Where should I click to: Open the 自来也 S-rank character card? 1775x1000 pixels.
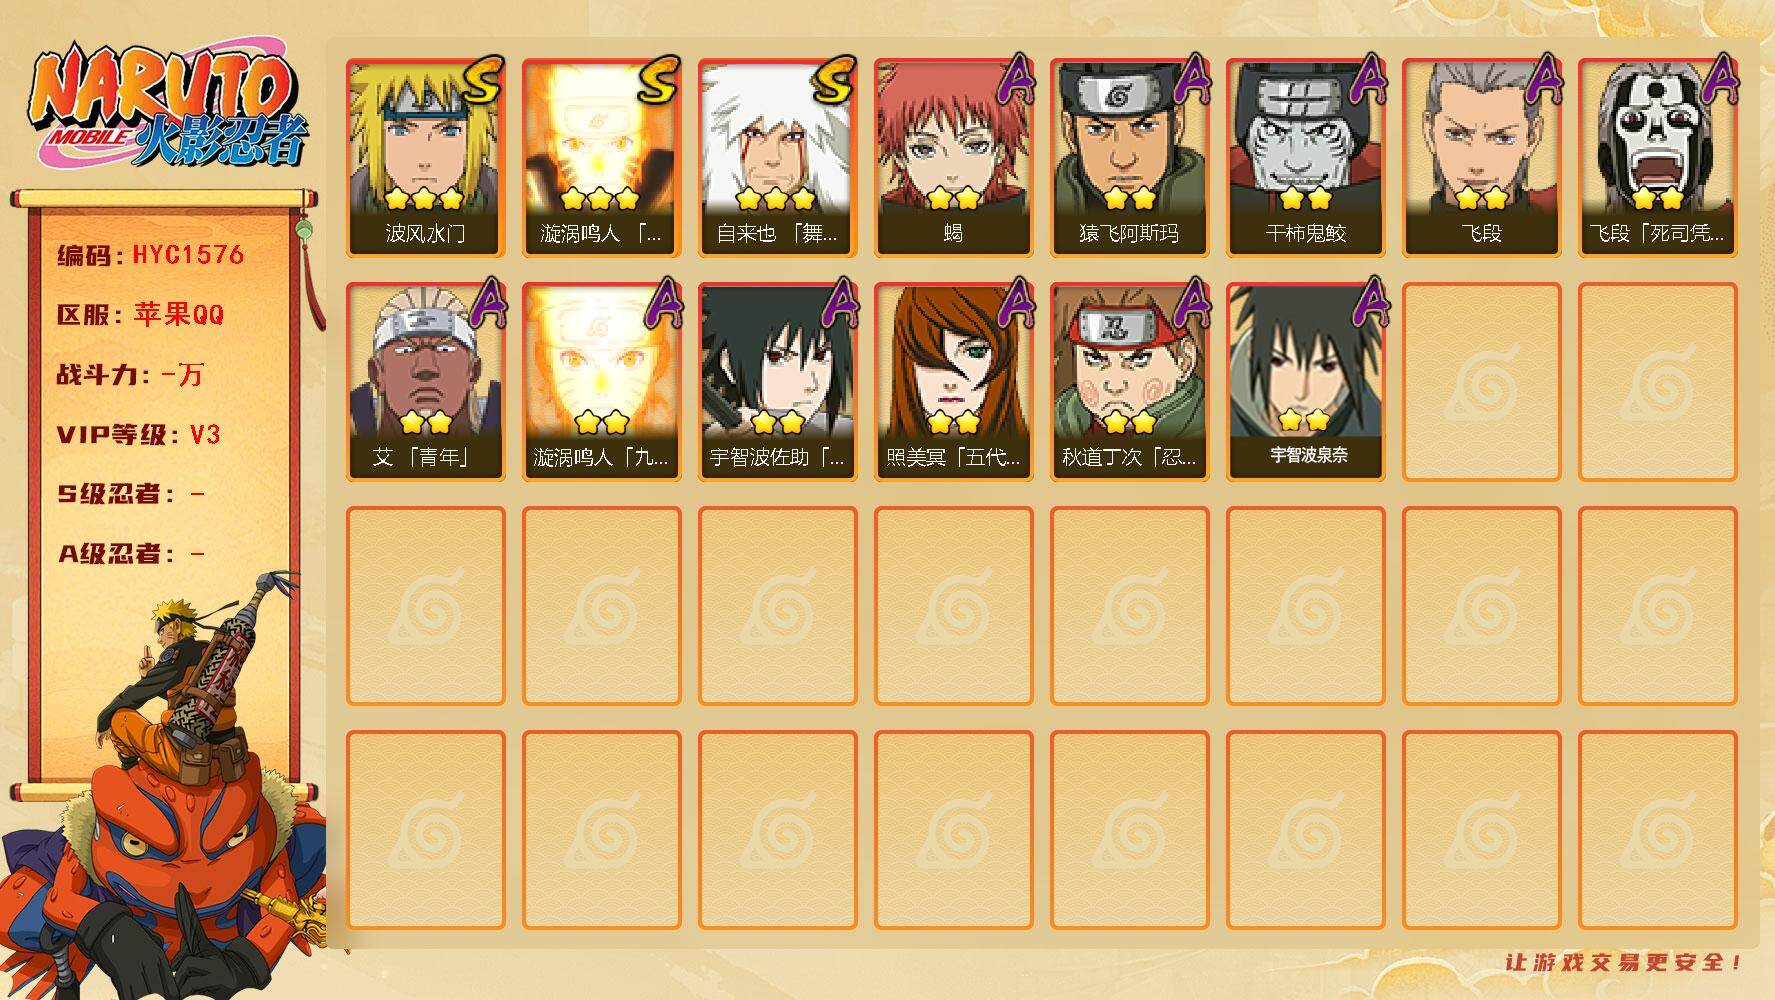[x=777, y=158]
